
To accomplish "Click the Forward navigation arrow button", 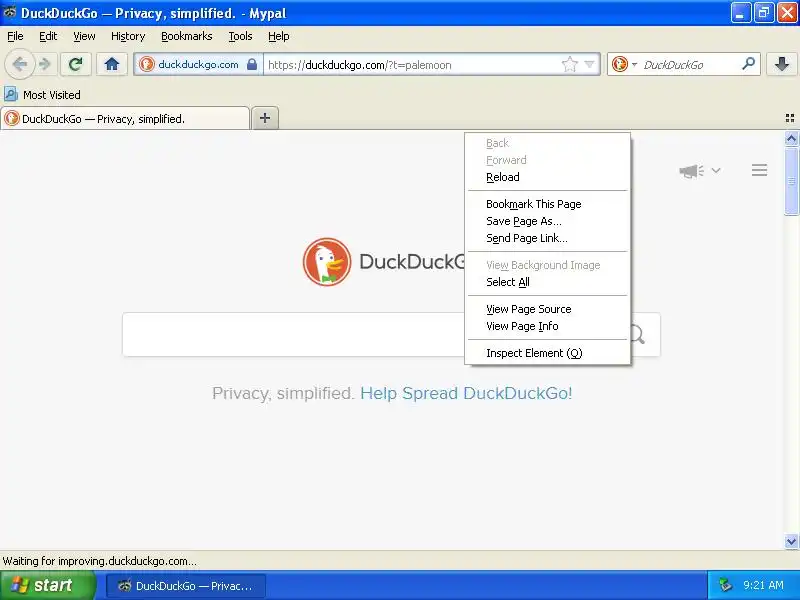I will (x=45, y=65).
